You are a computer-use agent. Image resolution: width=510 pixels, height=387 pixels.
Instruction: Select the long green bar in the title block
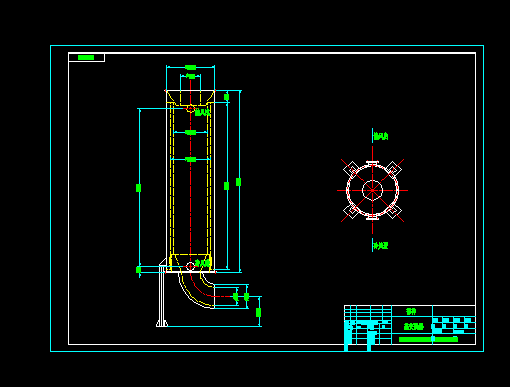[x=428, y=339]
